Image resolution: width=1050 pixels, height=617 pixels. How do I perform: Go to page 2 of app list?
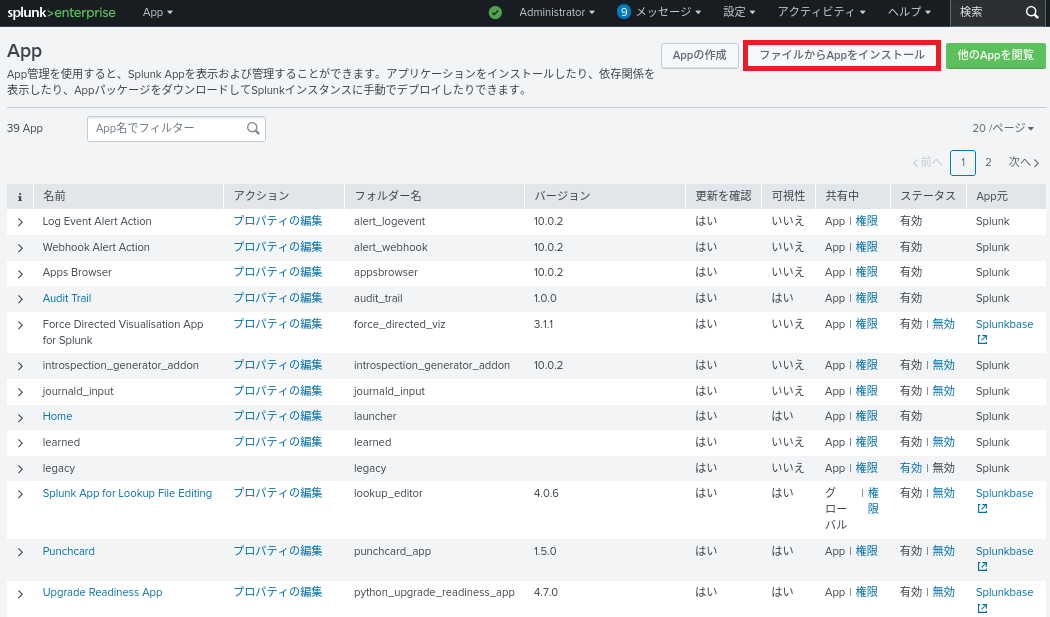[988, 162]
